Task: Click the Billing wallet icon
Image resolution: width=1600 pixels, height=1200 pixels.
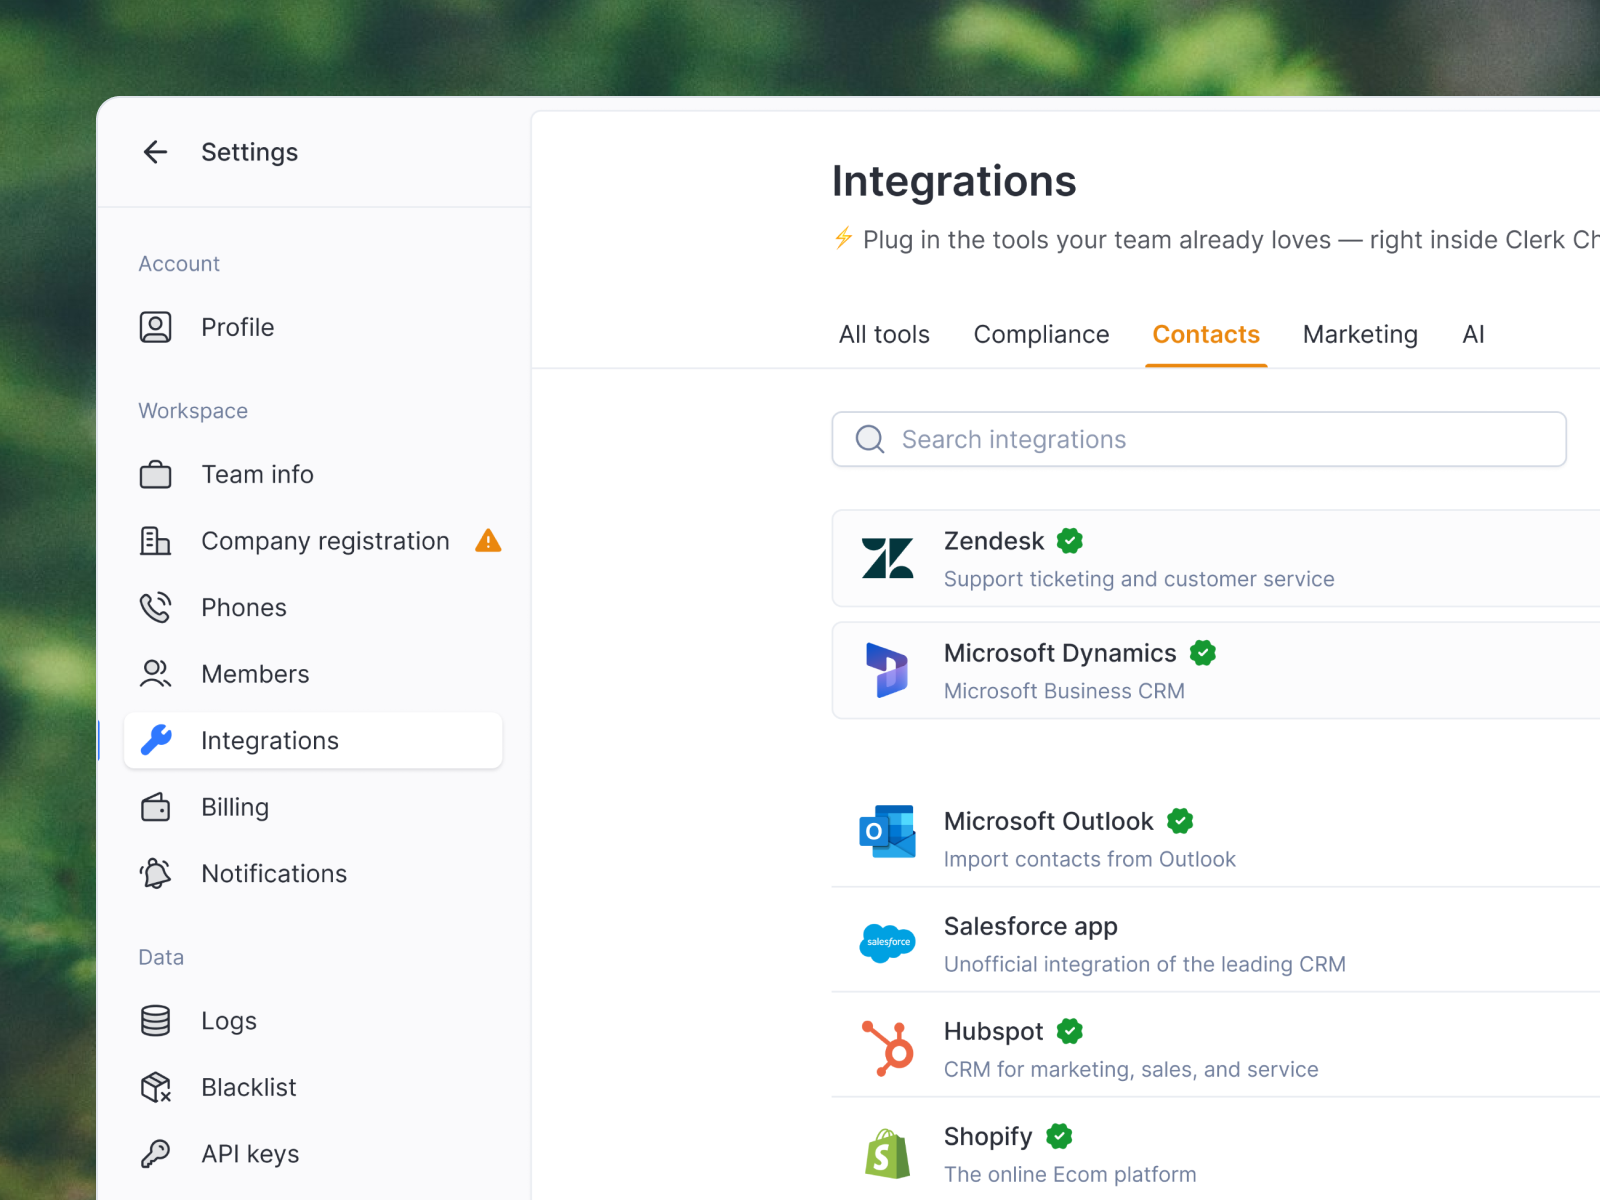Action: tap(155, 807)
